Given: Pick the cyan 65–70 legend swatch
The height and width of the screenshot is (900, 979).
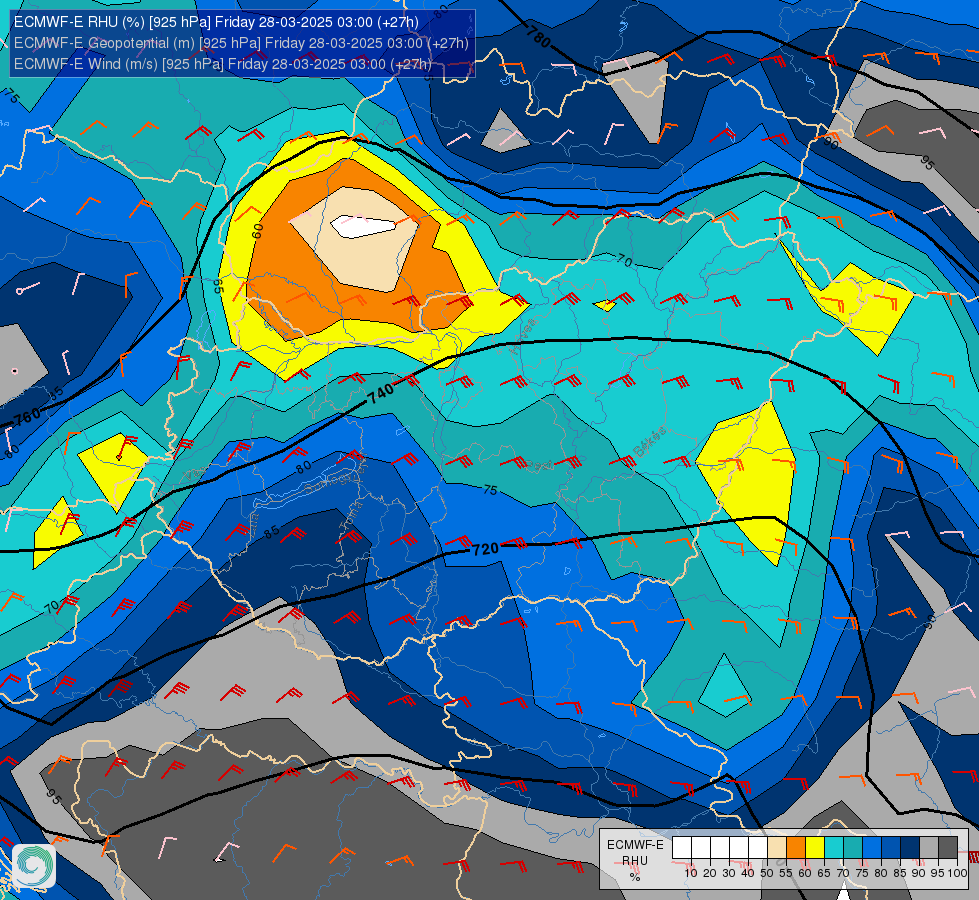Looking at the screenshot, I should 834,848.
